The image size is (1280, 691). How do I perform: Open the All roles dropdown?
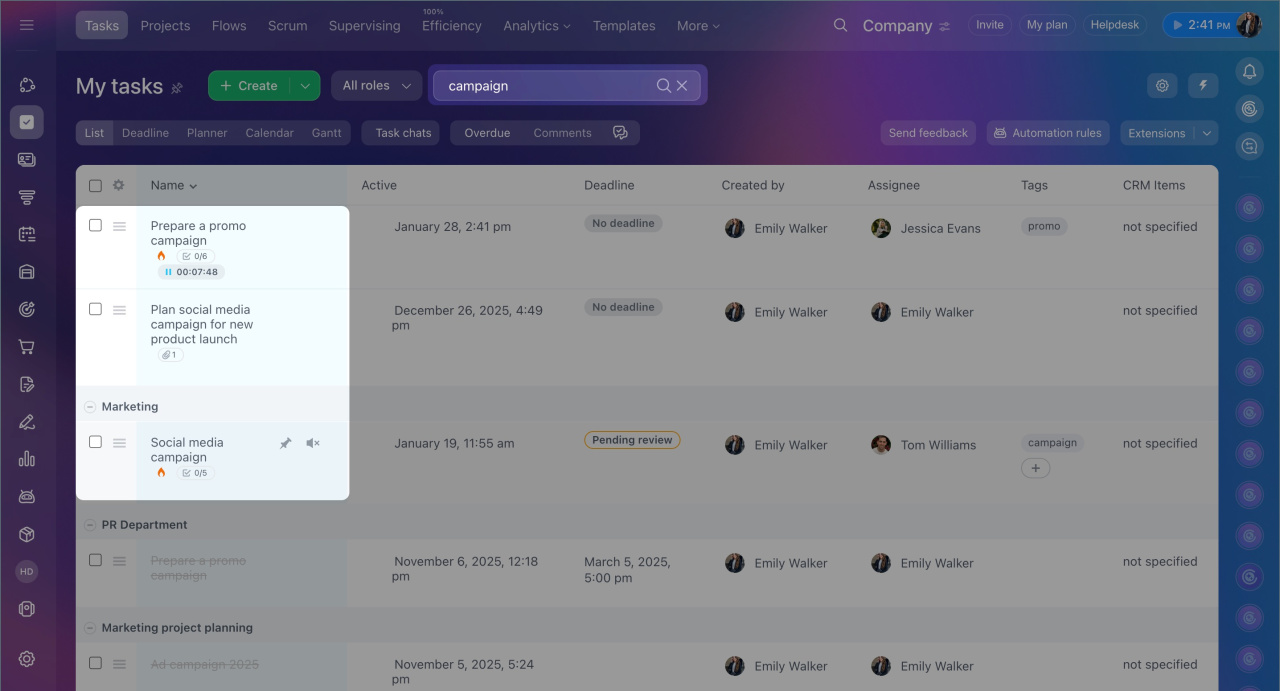[376, 86]
